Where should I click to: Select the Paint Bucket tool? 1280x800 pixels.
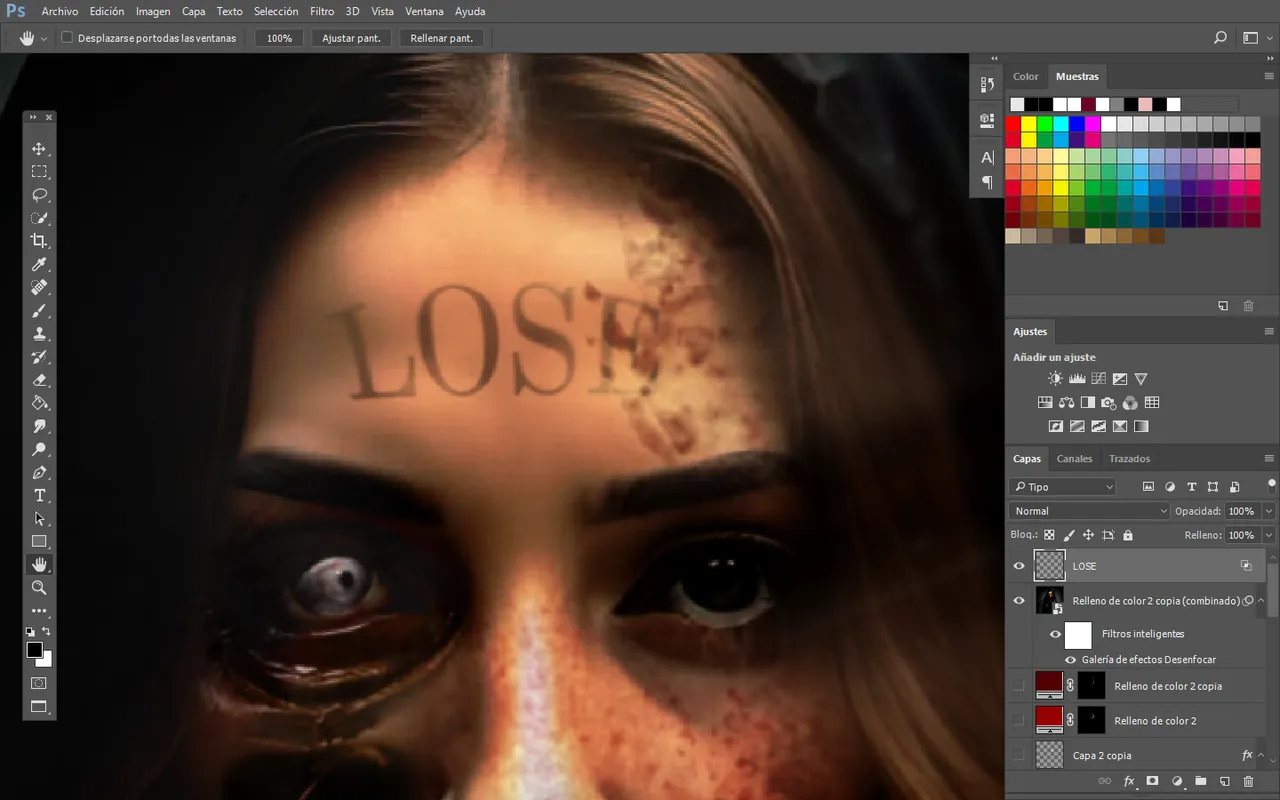[x=39, y=403]
